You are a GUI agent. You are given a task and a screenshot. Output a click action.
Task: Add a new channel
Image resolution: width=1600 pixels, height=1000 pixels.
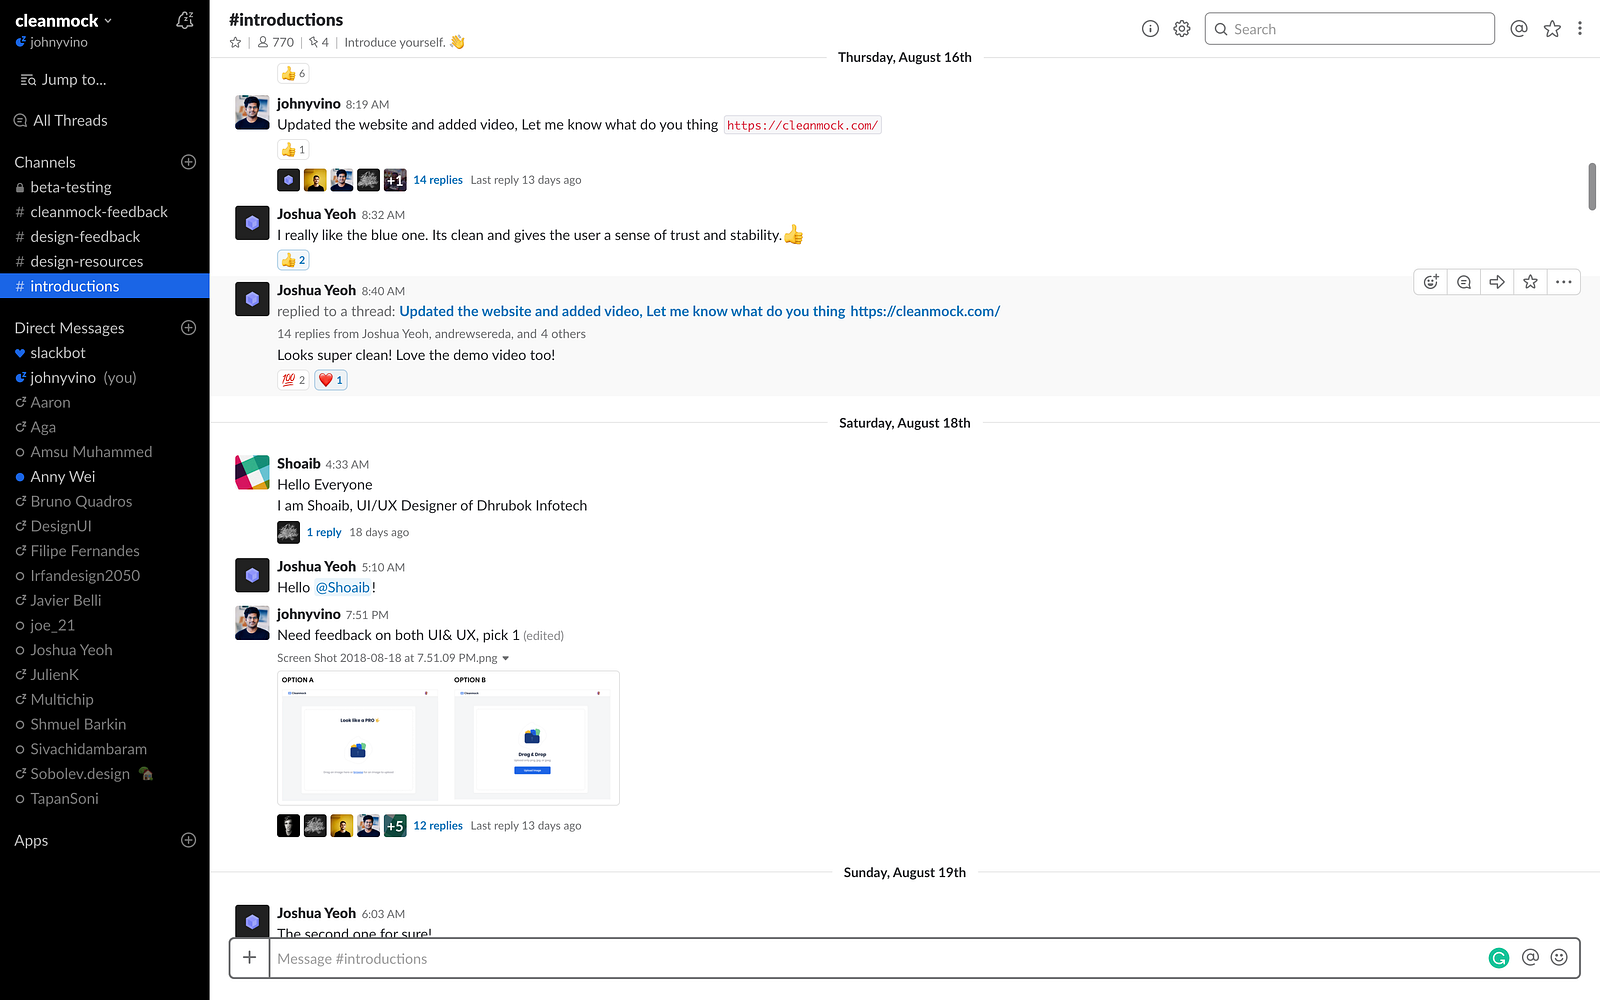[188, 162]
